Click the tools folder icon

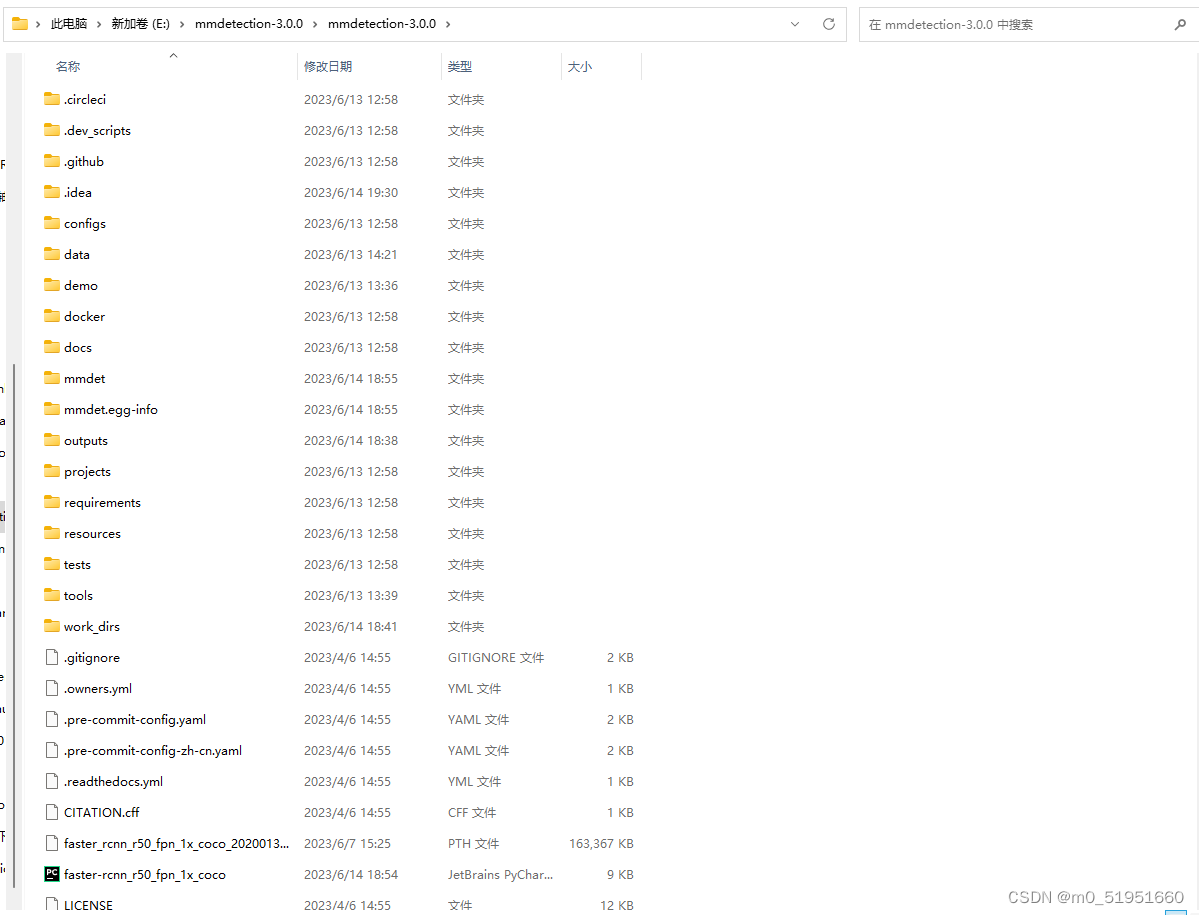point(52,595)
